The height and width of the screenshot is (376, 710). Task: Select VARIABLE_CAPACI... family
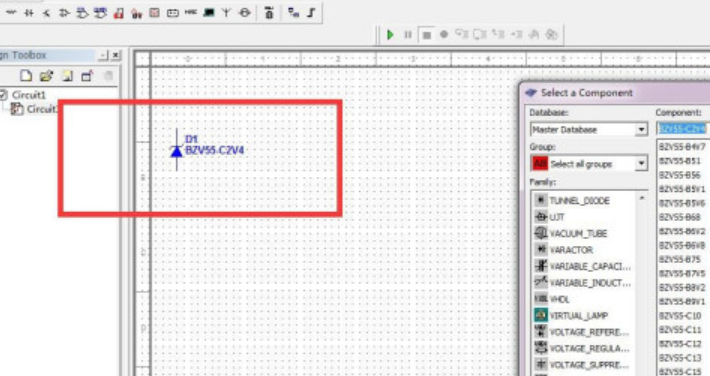coord(590,266)
